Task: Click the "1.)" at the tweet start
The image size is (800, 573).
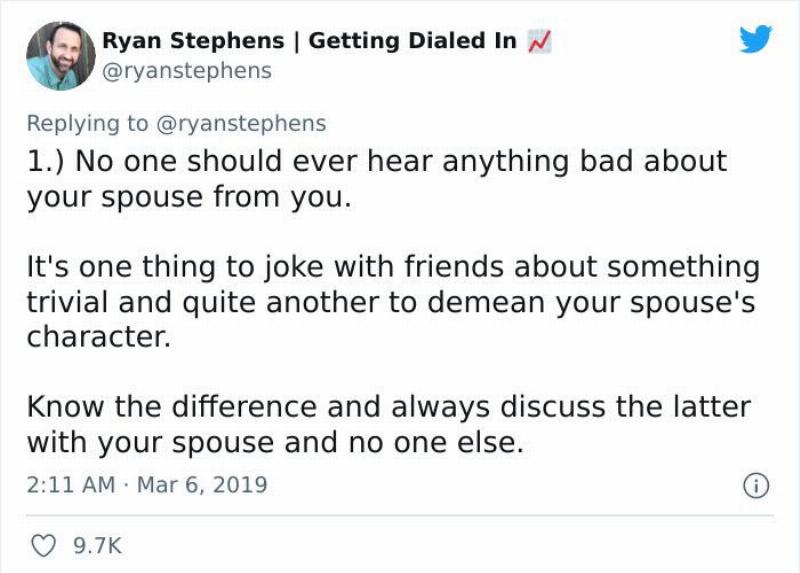Action: [x=46, y=161]
